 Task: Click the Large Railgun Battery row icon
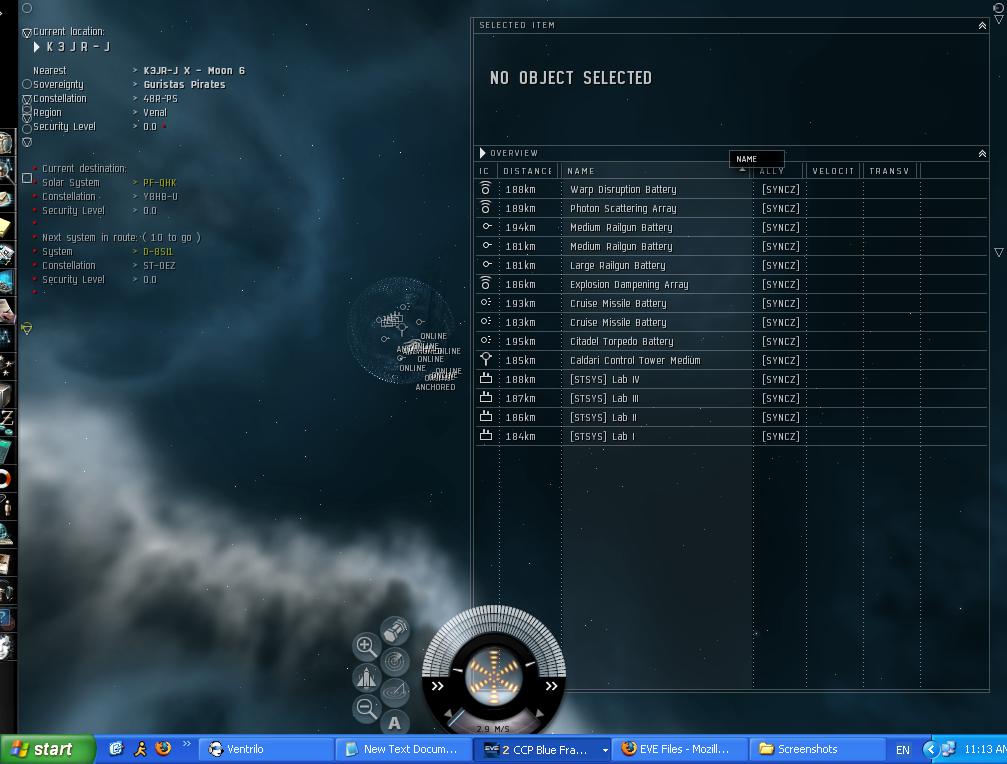point(486,265)
